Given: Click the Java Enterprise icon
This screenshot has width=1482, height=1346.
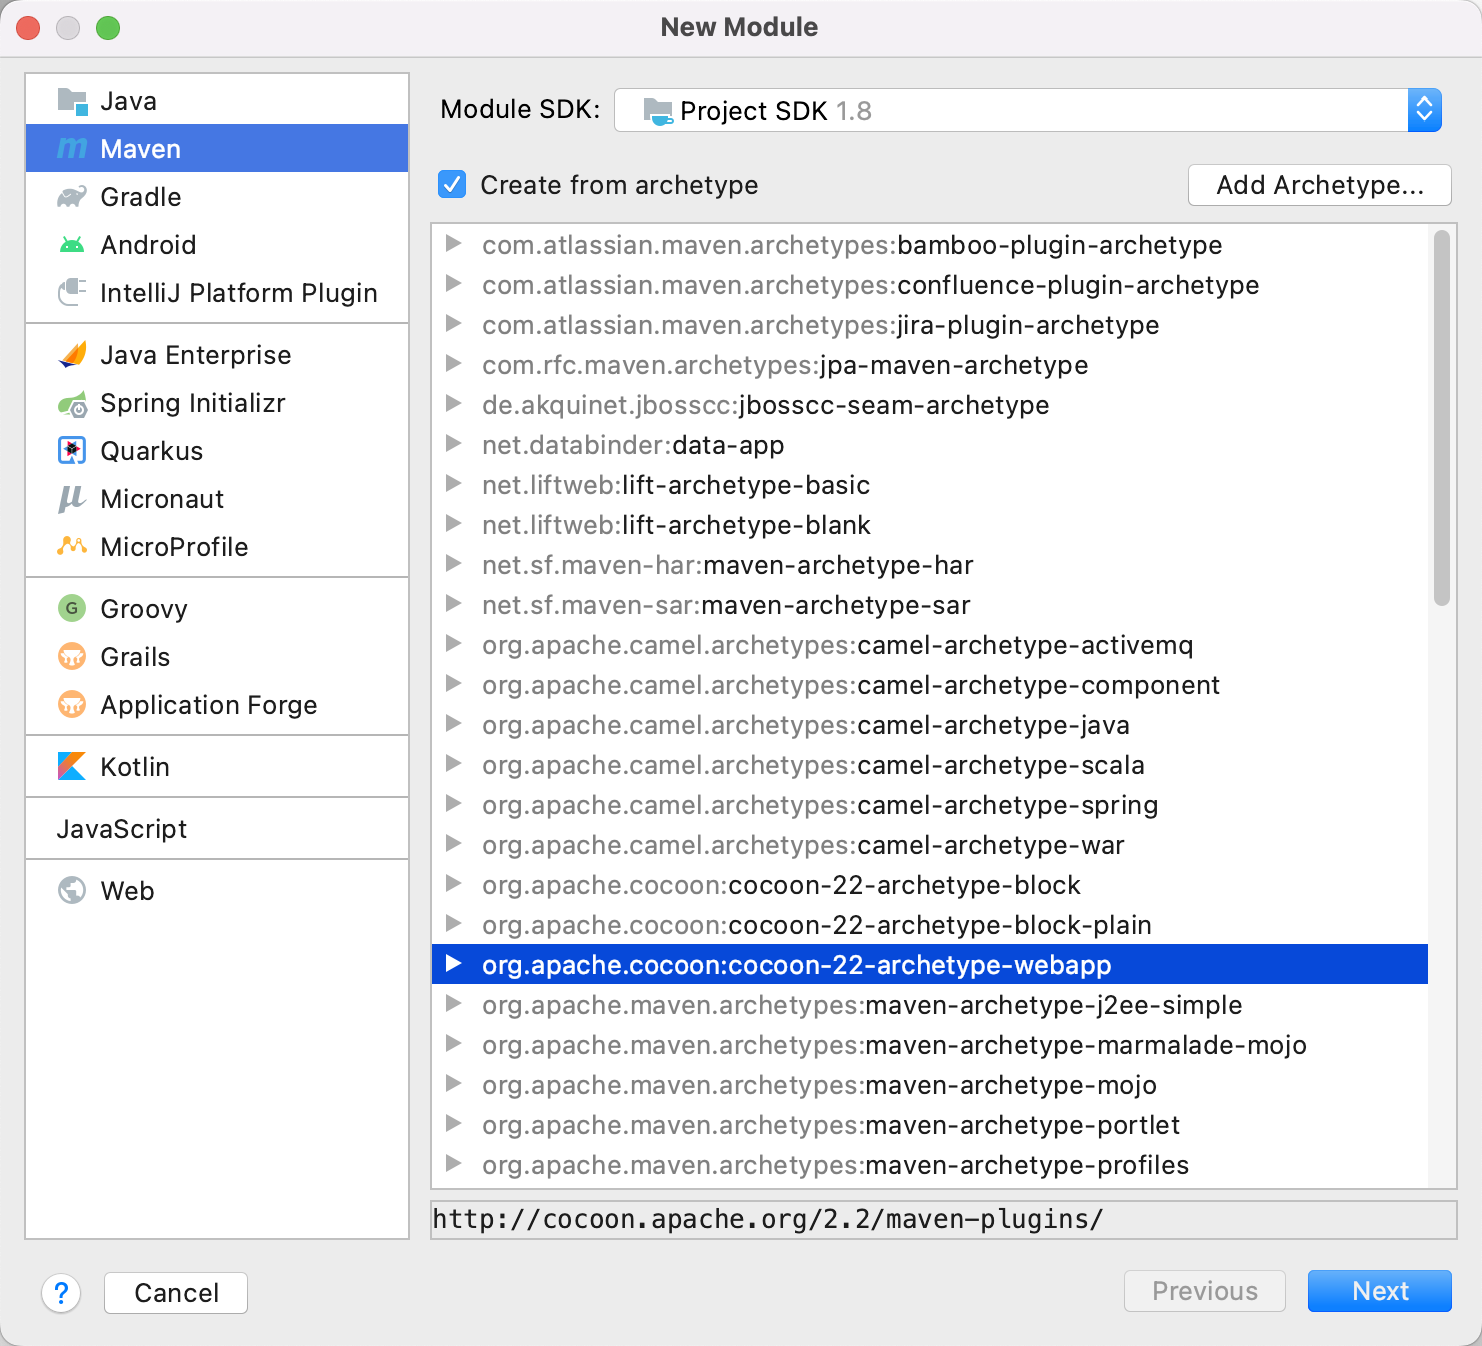Looking at the screenshot, I should pyautogui.click(x=72, y=355).
